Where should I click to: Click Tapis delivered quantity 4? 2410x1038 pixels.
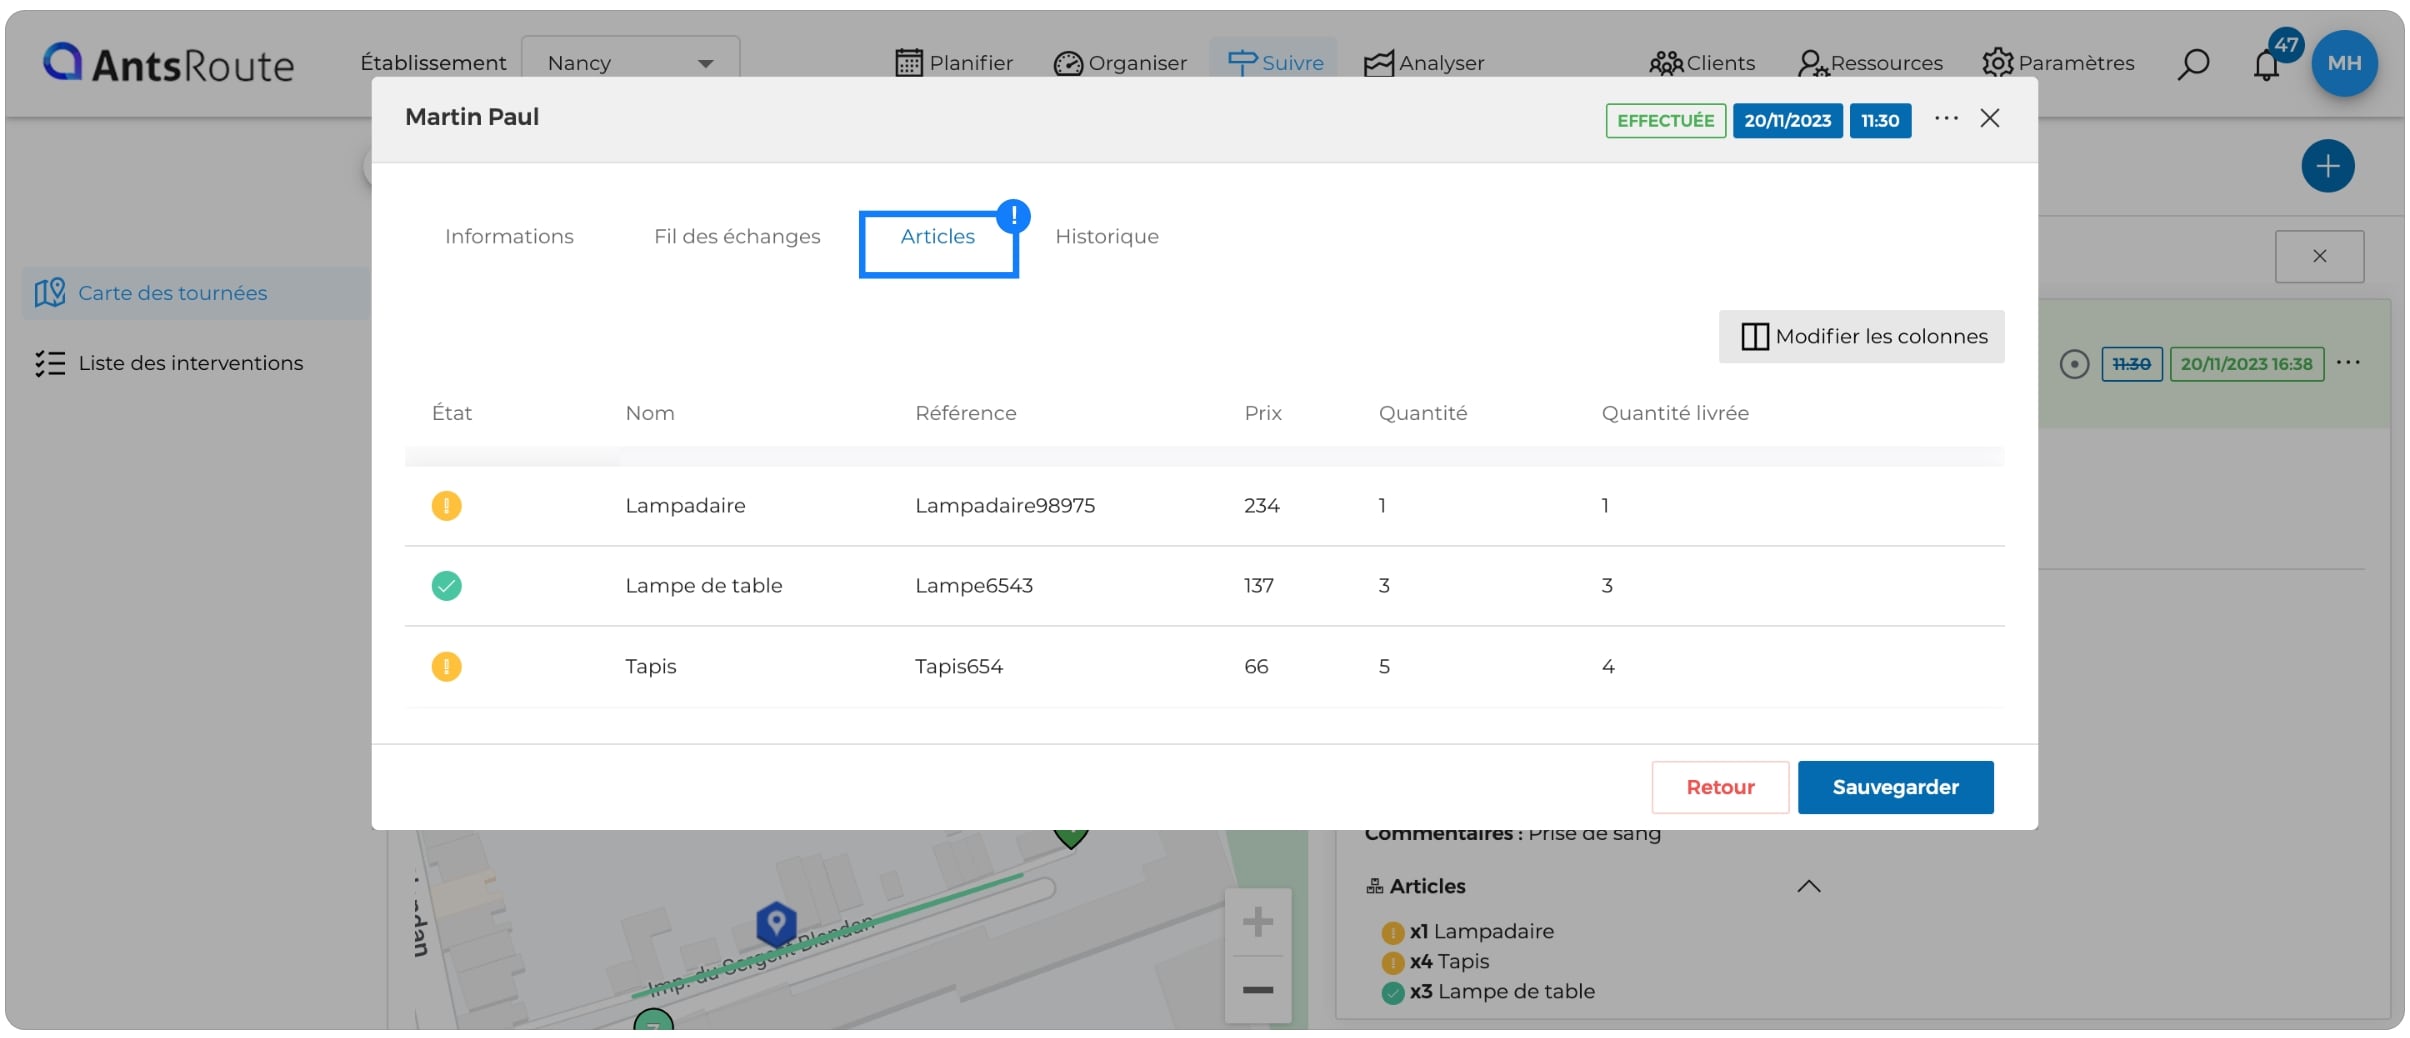click(x=1608, y=666)
